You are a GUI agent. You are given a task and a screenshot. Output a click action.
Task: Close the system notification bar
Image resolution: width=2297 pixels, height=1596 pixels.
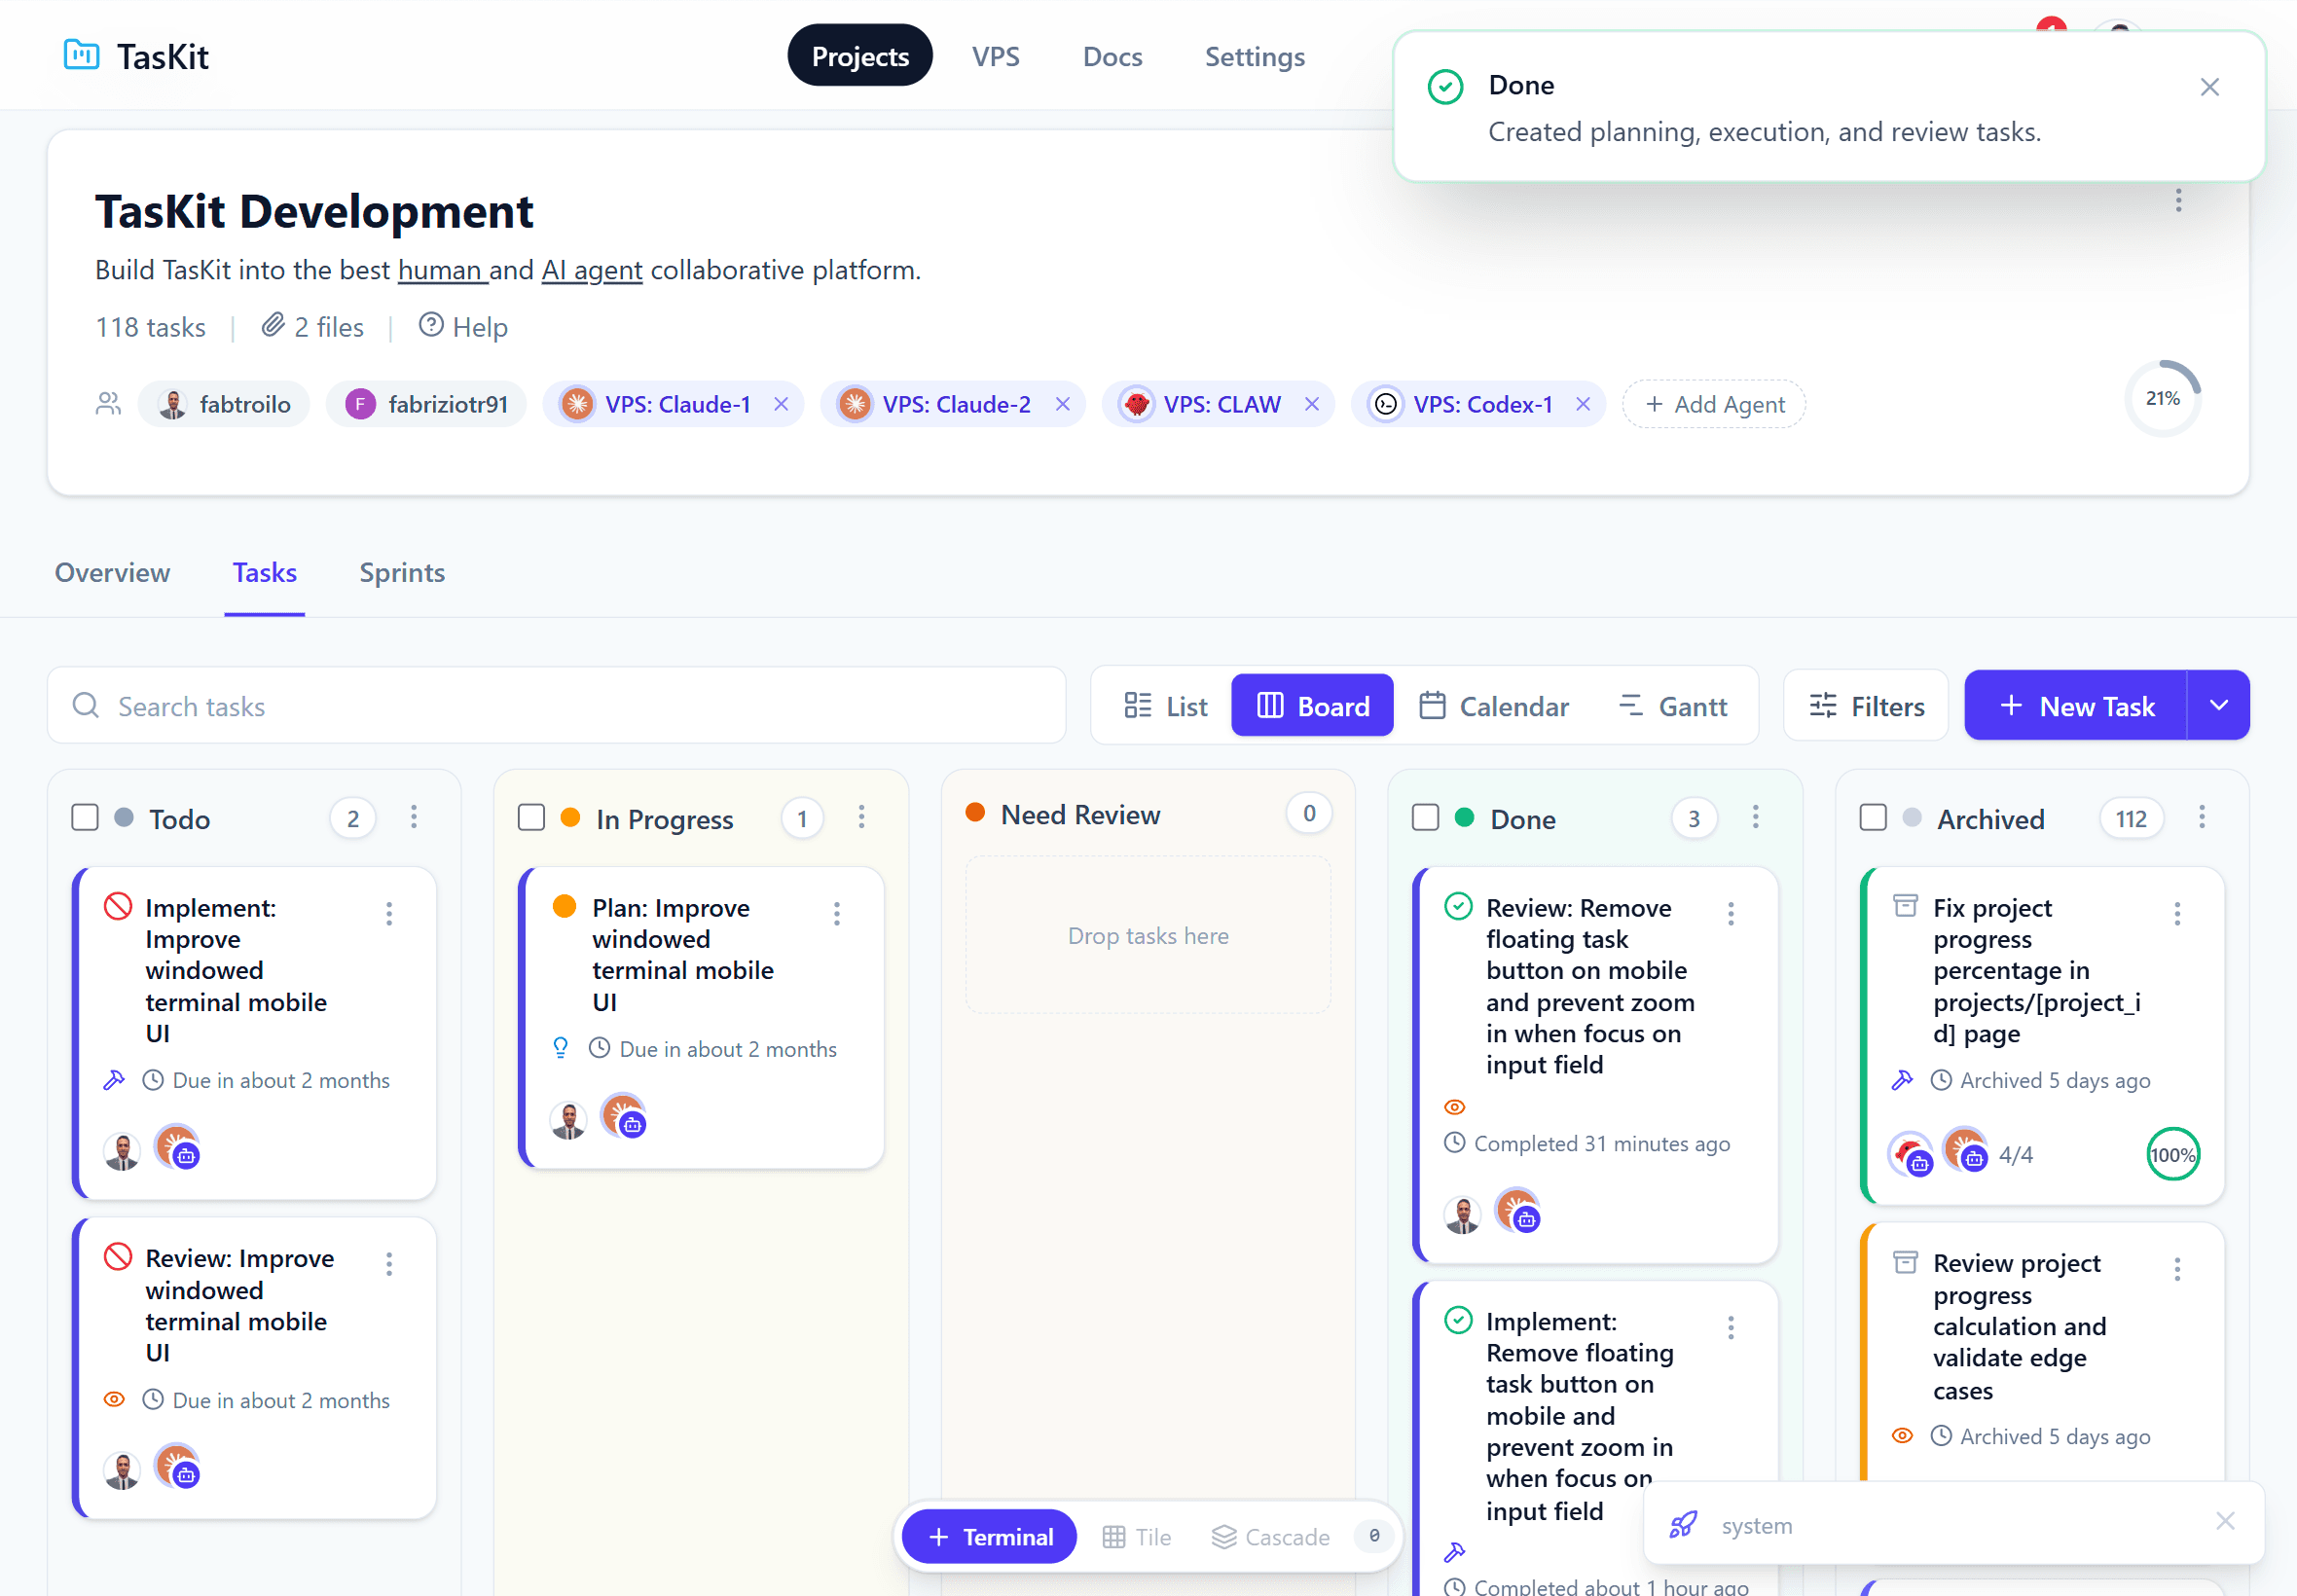[x=2225, y=1522]
